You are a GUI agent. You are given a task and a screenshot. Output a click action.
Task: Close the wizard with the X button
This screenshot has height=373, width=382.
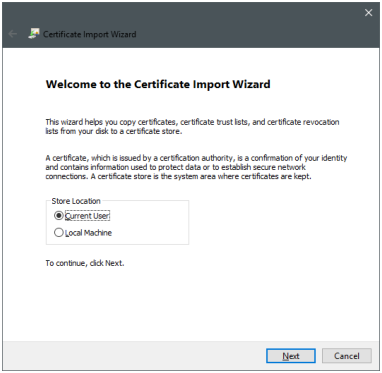[368, 13]
